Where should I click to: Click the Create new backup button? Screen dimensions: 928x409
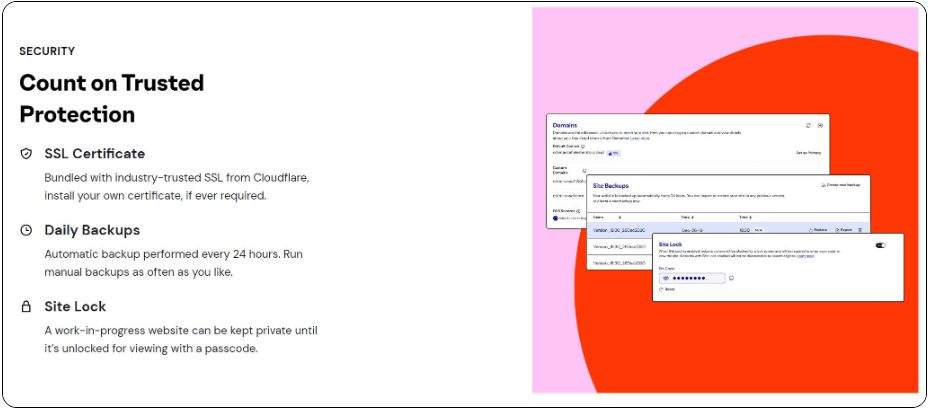(841, 185)
